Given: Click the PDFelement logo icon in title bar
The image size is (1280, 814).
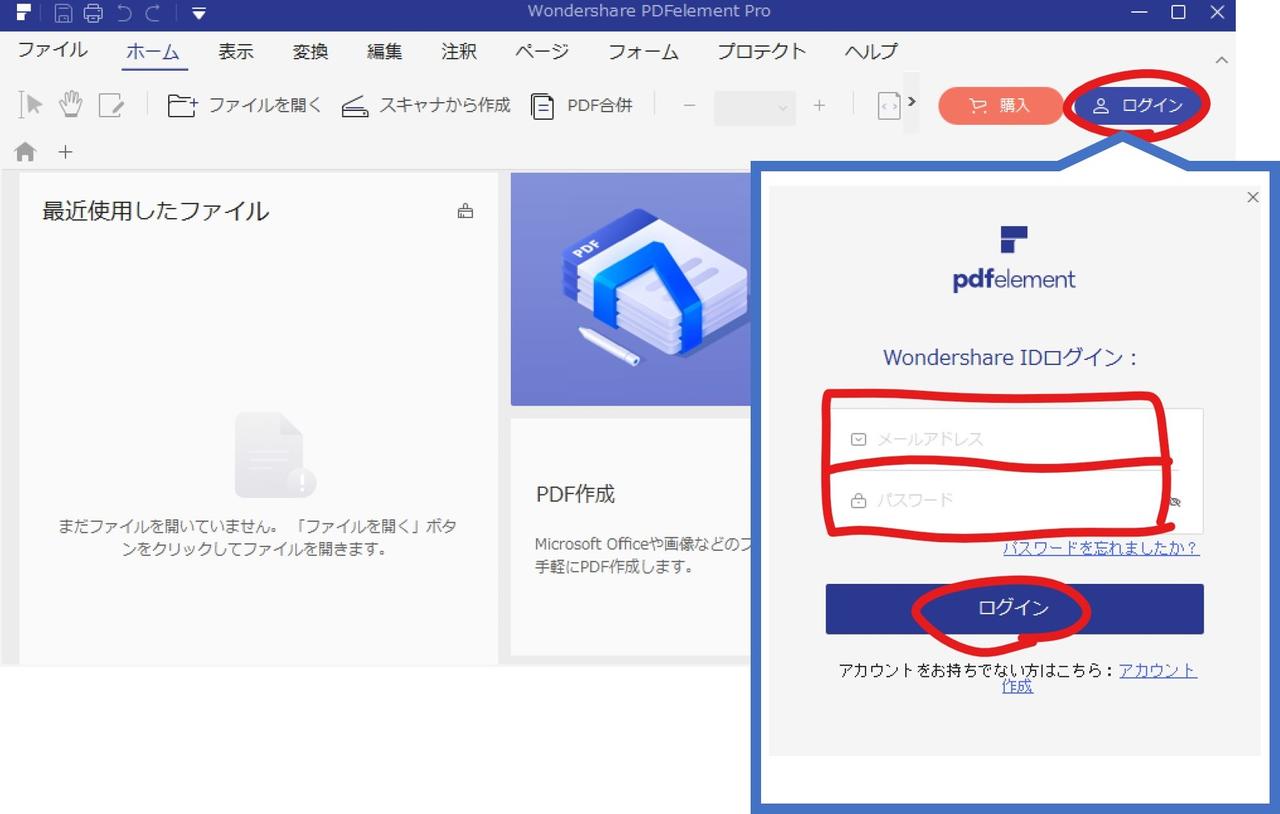Looking at the screenshot, I should pyautogui.click(x=24, y=13).
